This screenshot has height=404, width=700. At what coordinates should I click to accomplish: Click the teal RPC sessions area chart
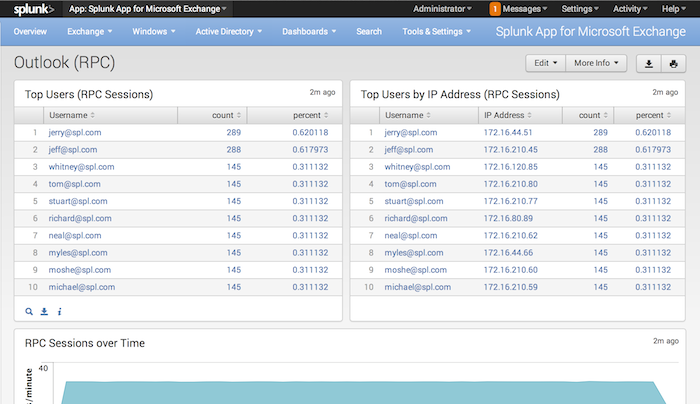tap(362, 393)
